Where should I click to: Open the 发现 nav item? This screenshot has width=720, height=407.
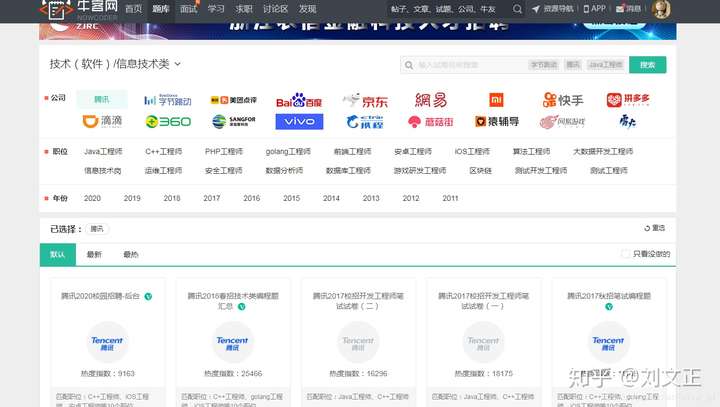coord(307,9)
